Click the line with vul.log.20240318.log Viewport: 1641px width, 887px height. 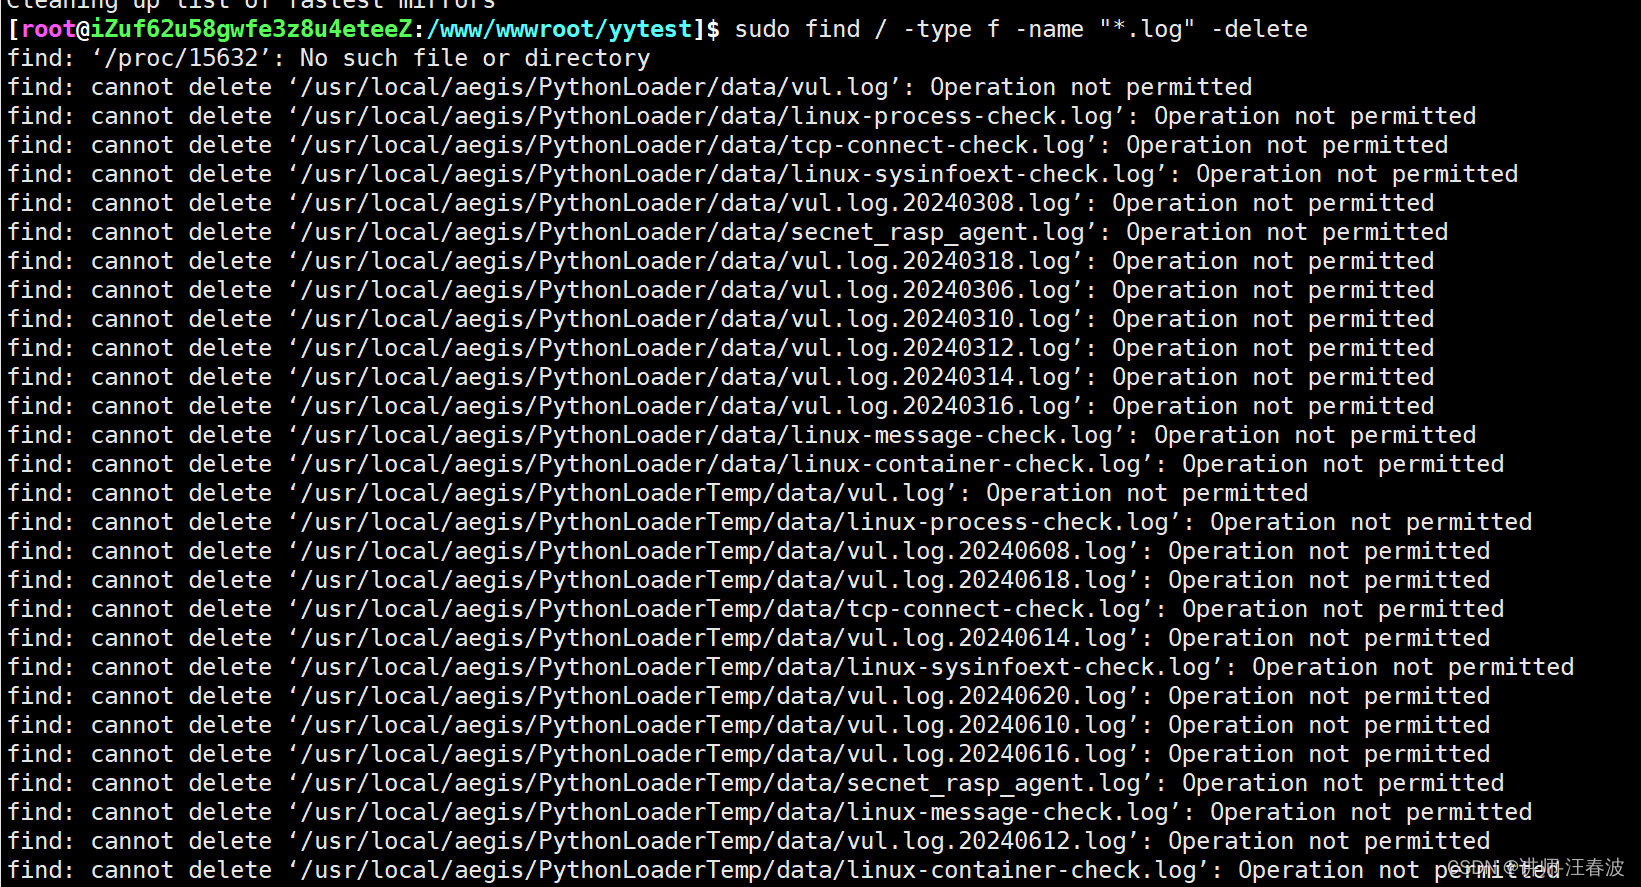pyautogui.click(x=721, y=261)
